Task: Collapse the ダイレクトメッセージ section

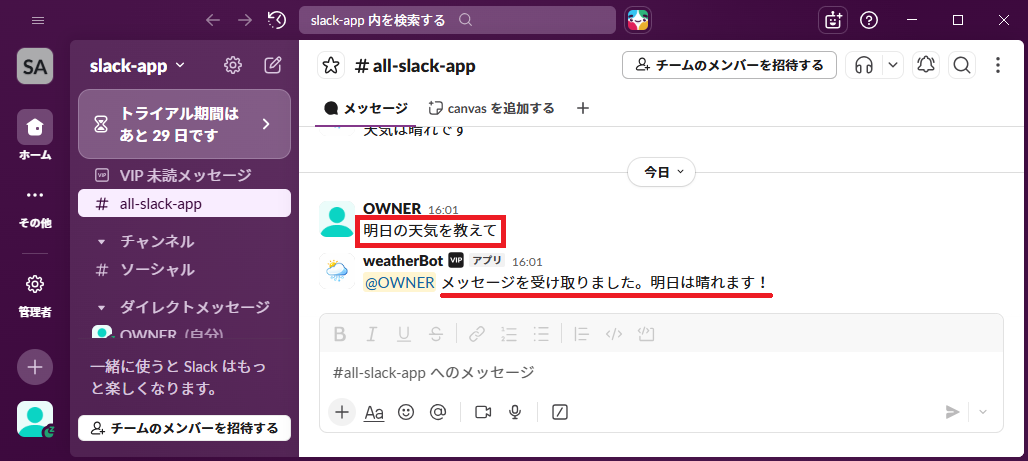Action: [x=101, y=307]
